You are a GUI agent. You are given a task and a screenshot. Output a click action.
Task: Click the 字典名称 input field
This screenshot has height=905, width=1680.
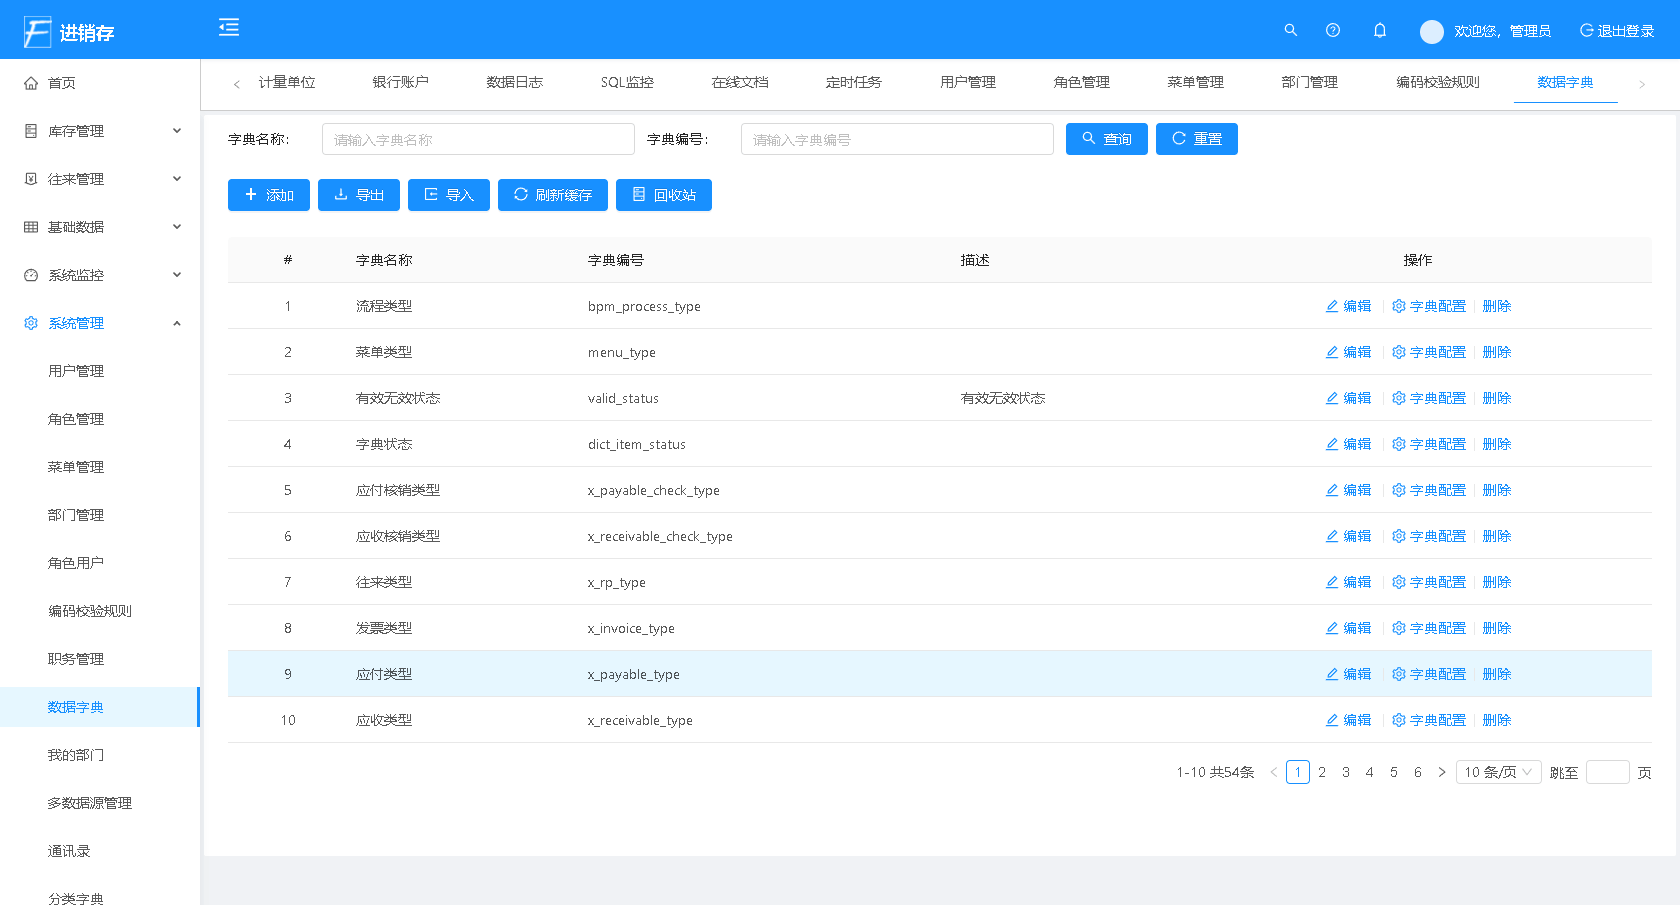pyautogui.click(x=478, y=140)
